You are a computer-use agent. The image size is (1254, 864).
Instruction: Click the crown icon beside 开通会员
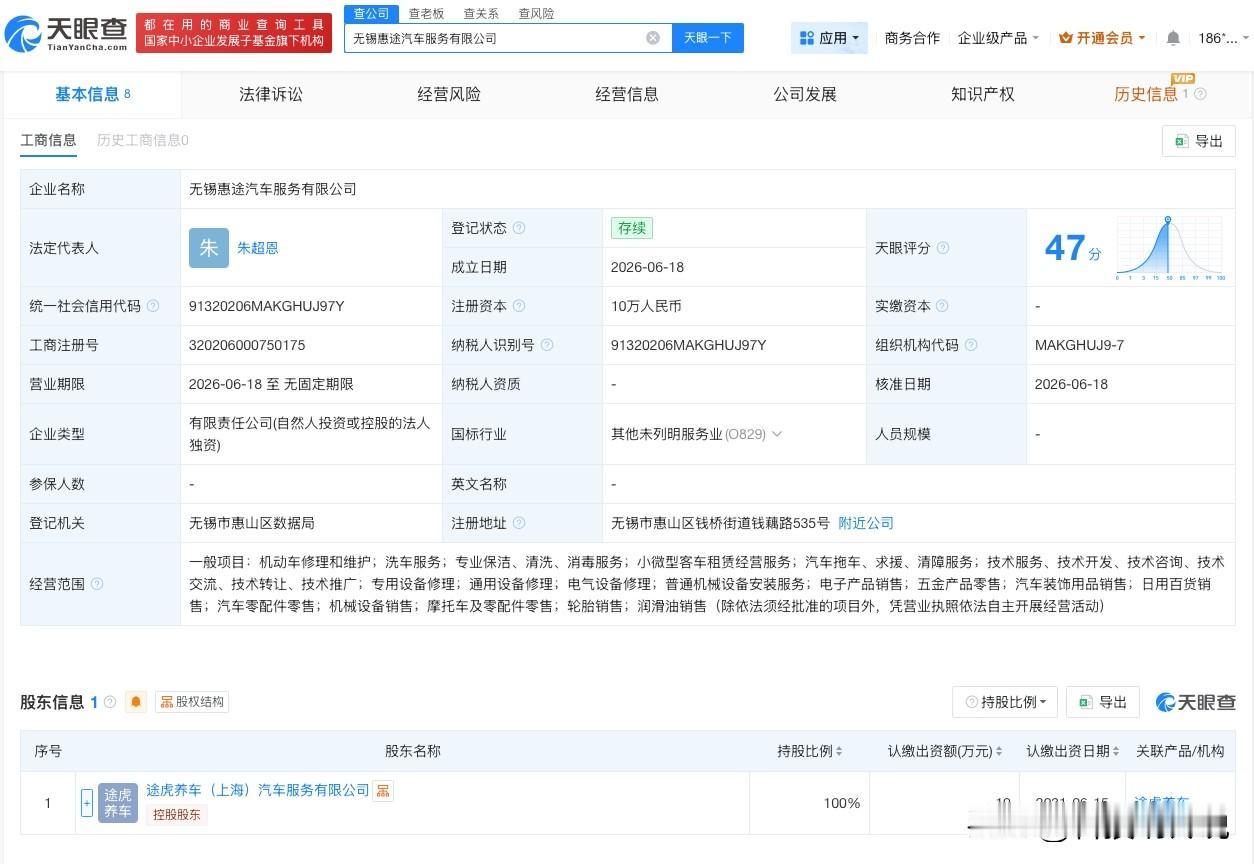coord(1065,38)
